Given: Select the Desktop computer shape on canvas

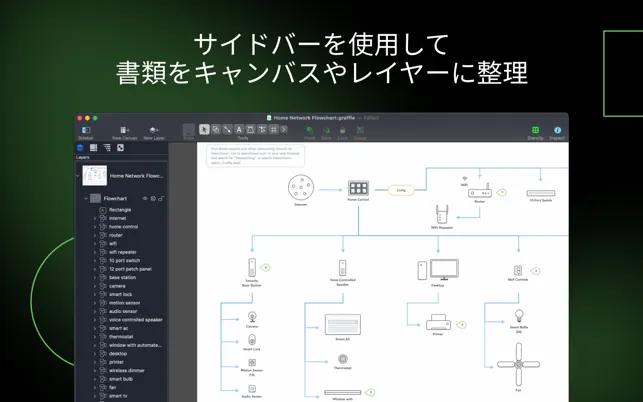Looking at the screenshot, I should pos(438,270).
